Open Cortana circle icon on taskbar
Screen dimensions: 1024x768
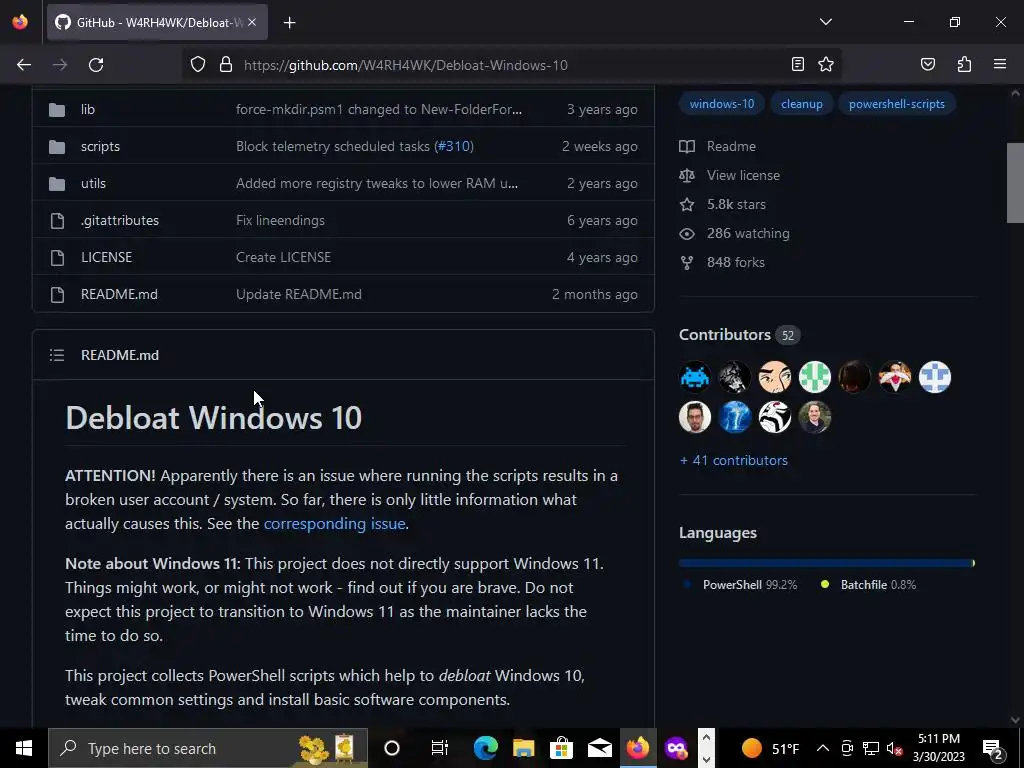[392, 748]
